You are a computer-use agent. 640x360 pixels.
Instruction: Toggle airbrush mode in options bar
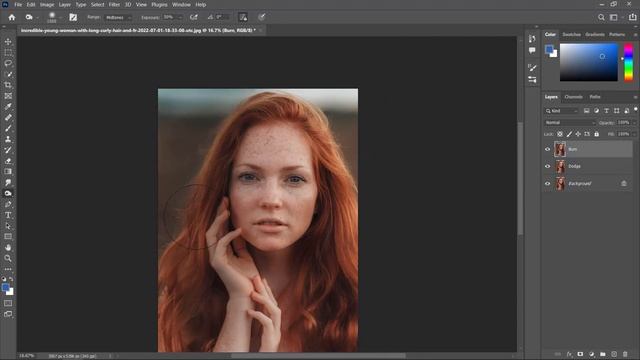coord(194,17)
